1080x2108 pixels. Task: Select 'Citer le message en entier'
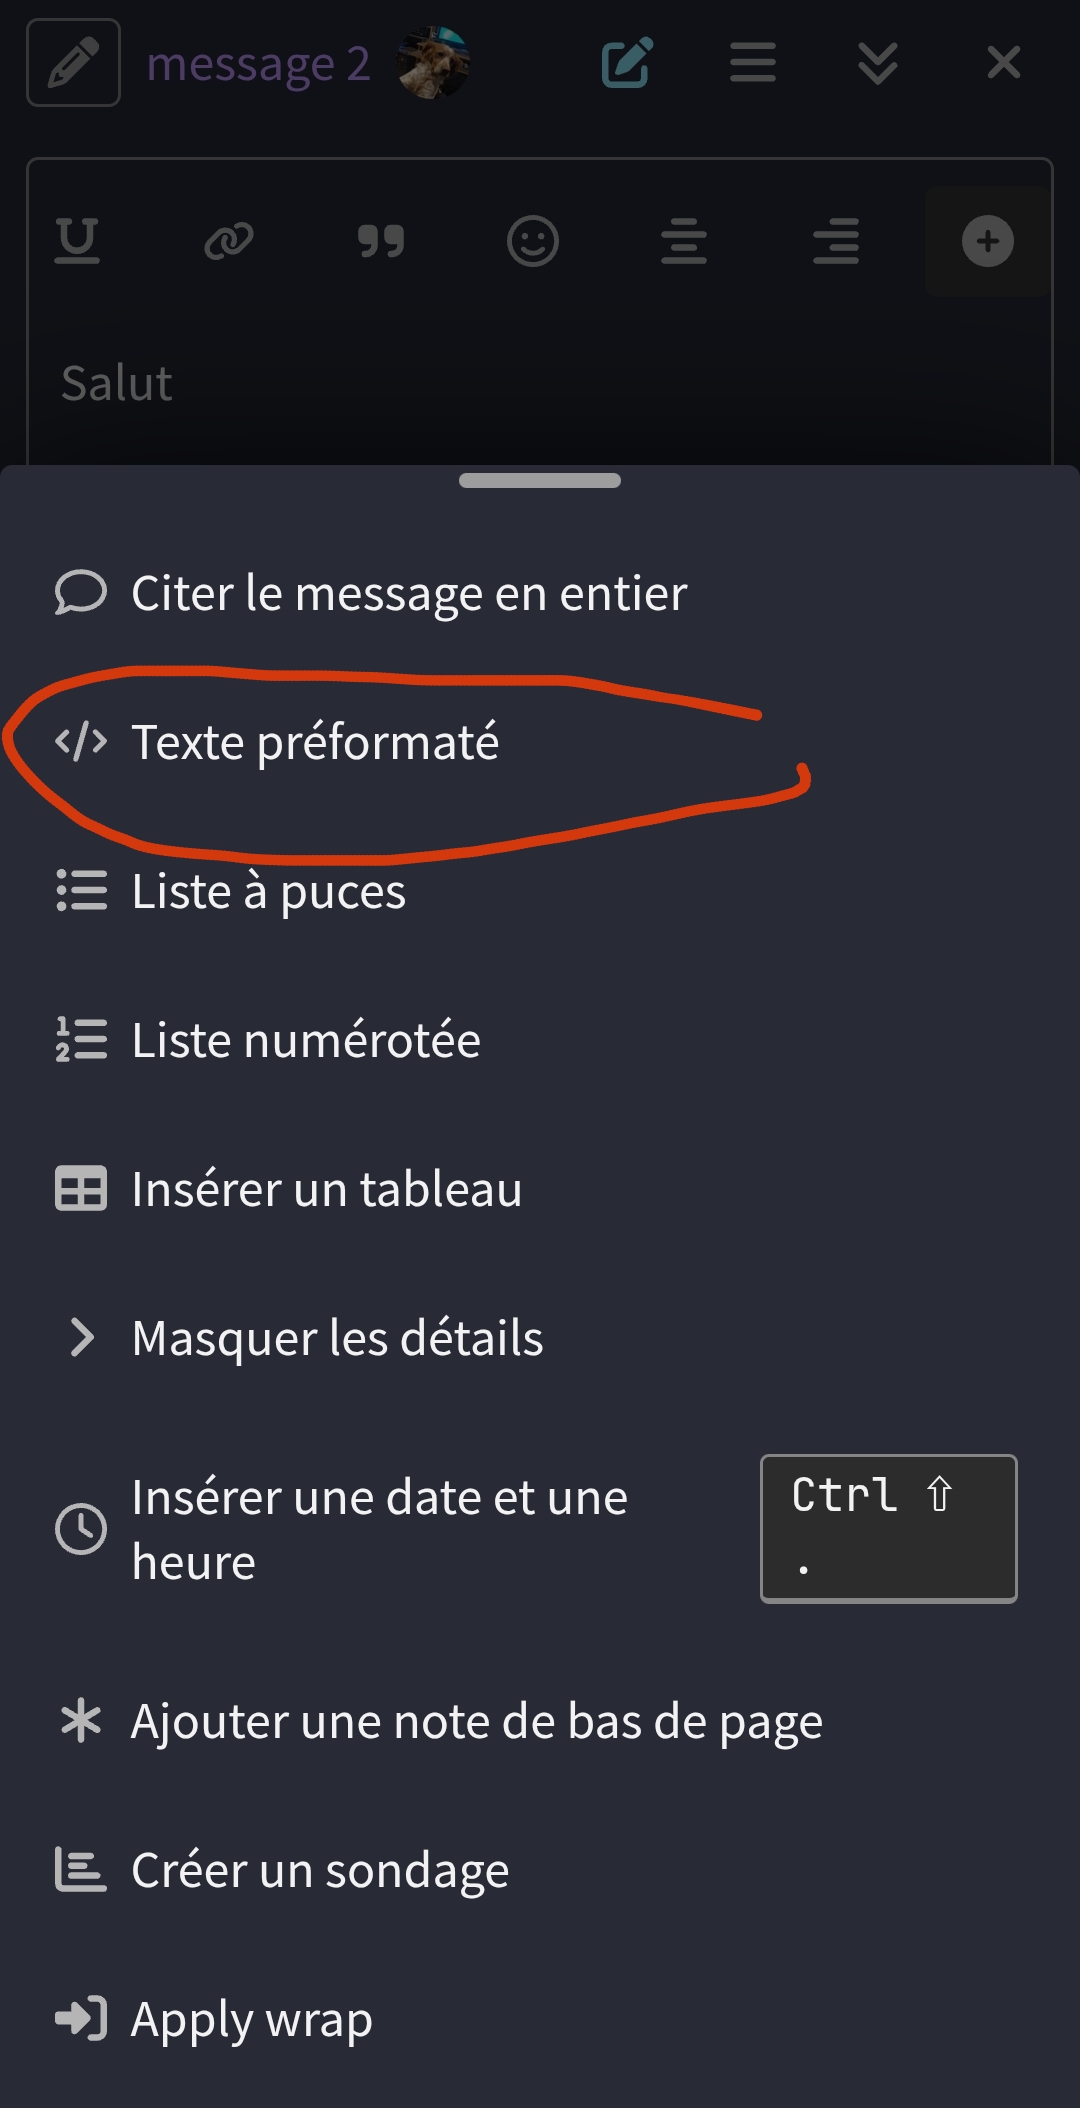(x=408, y=593)
